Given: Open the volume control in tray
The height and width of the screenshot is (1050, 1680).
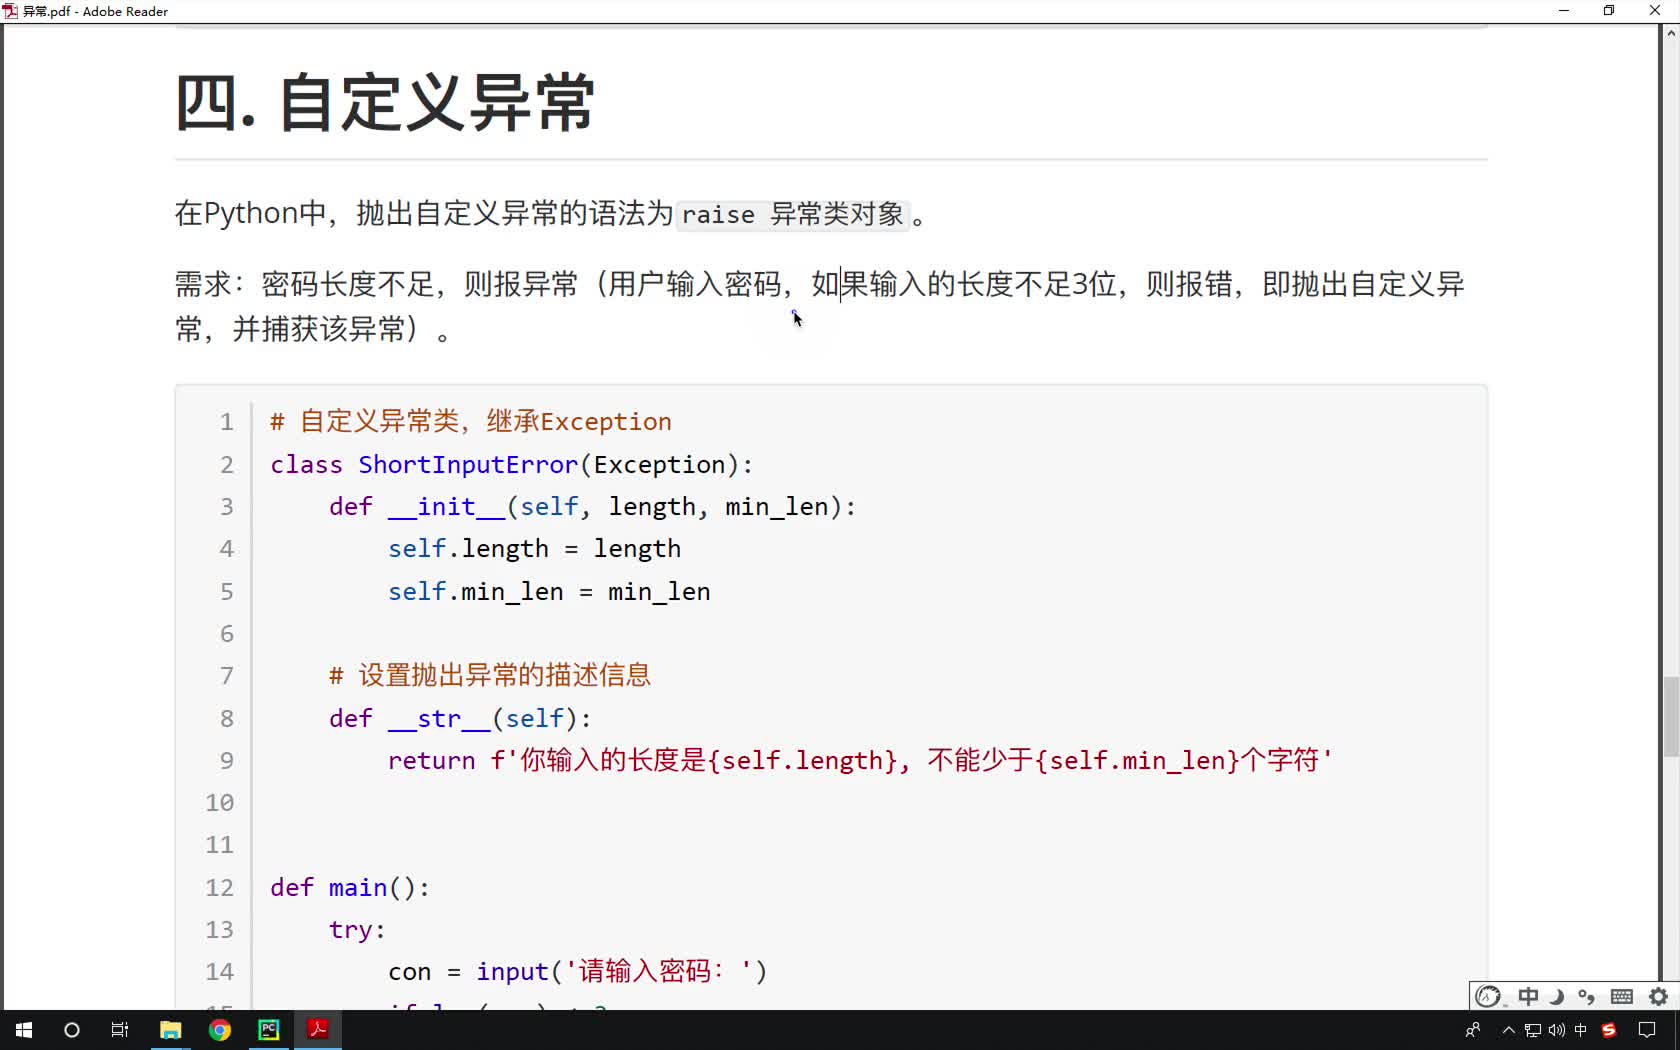Looking at the screenshot, I should (1557, 1030).
